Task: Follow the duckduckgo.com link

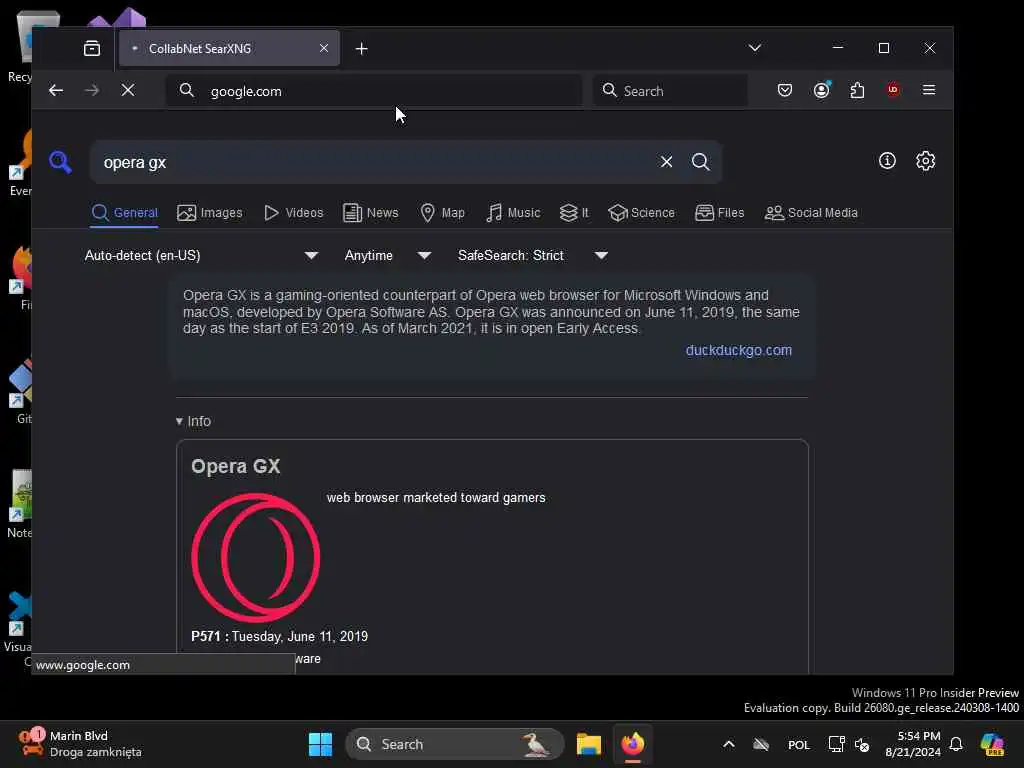Action: pos(739,350)
